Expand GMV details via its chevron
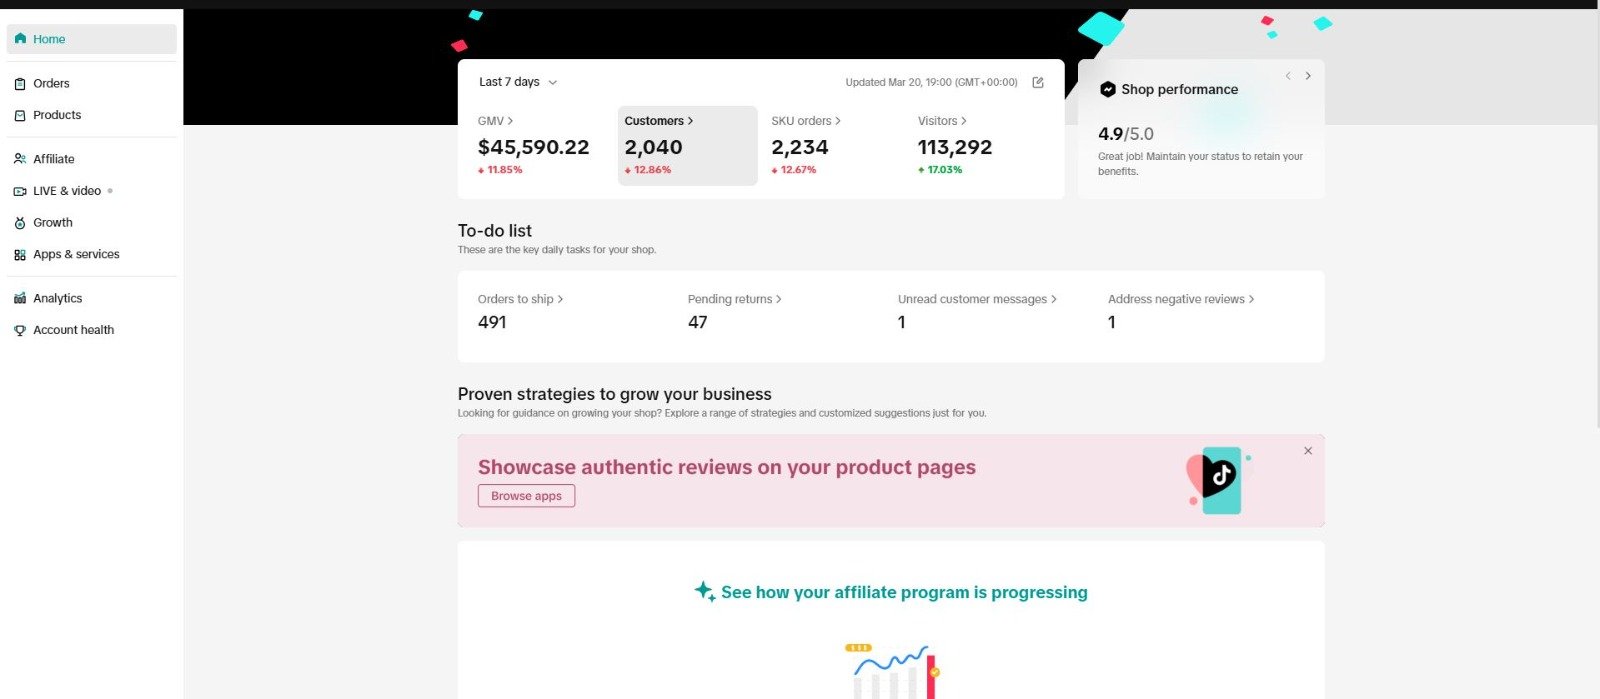1600x699 pixels. (510, 121)
